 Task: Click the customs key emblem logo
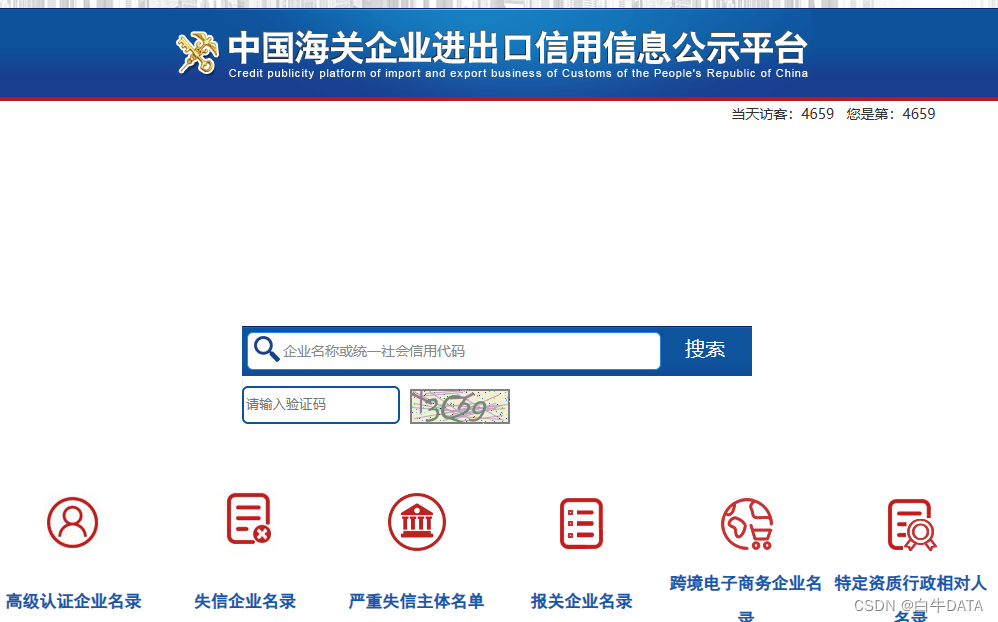[197, 53]
